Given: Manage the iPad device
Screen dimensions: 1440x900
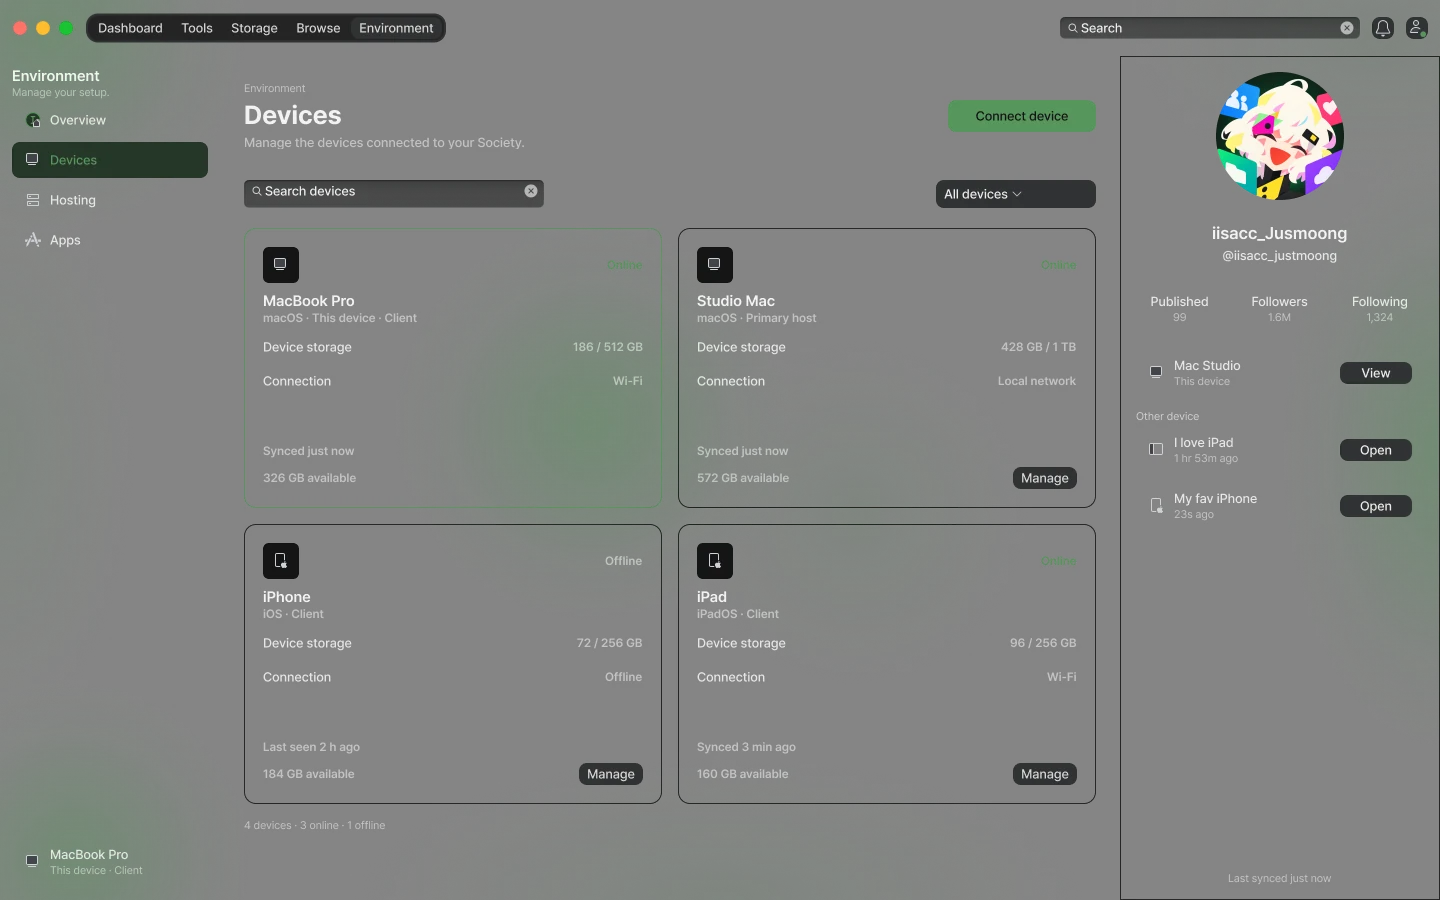Looking at the screenshot, I should [1045, 774].
